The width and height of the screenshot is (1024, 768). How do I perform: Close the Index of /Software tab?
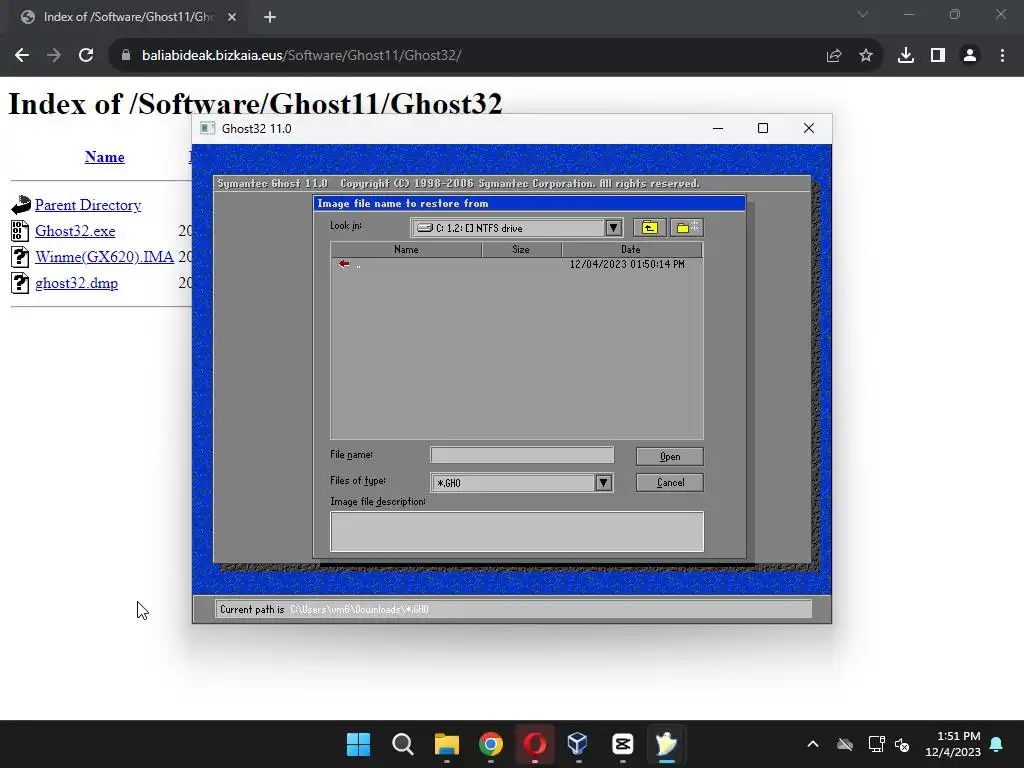[232, 17]
